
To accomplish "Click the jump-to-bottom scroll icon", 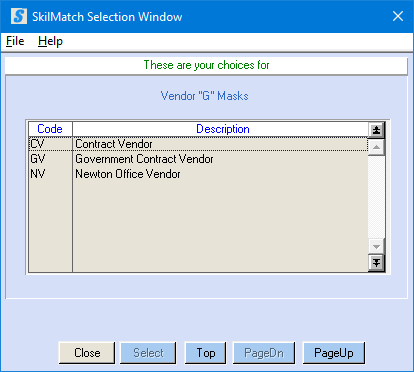I will pyautogui.click(x=376, y=263).
